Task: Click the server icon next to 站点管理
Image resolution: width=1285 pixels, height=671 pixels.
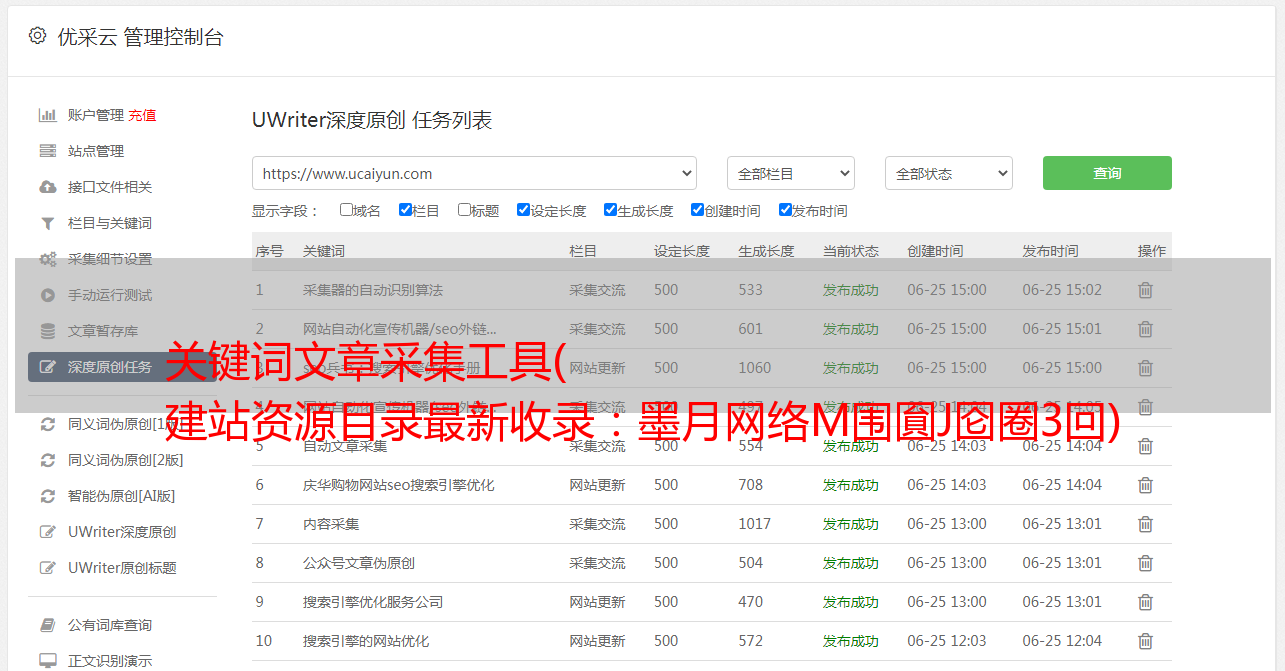Action: (47, 151)
